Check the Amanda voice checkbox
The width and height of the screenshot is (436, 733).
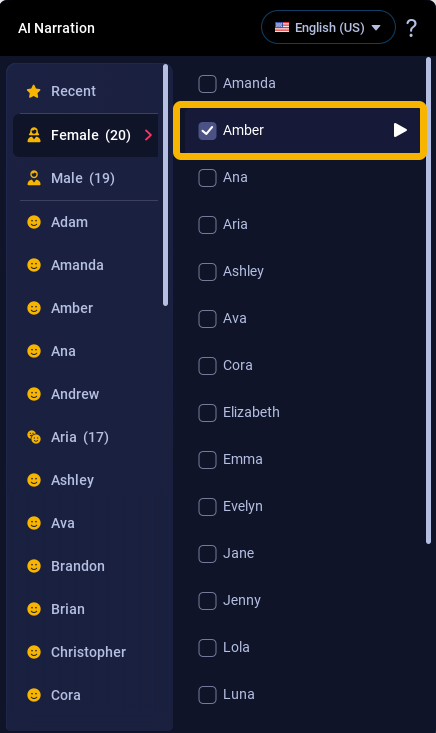207,84
